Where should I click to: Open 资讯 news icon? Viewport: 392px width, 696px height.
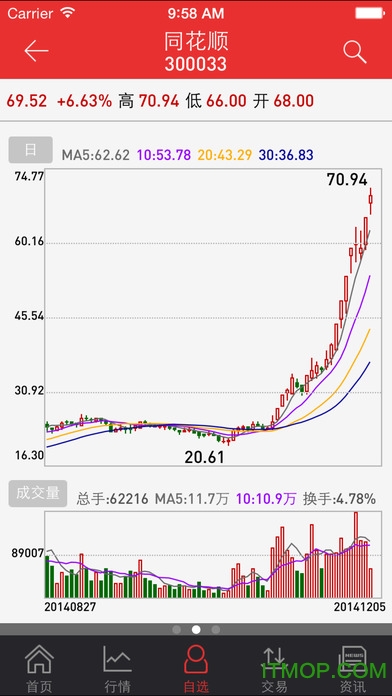coord(352,660)
